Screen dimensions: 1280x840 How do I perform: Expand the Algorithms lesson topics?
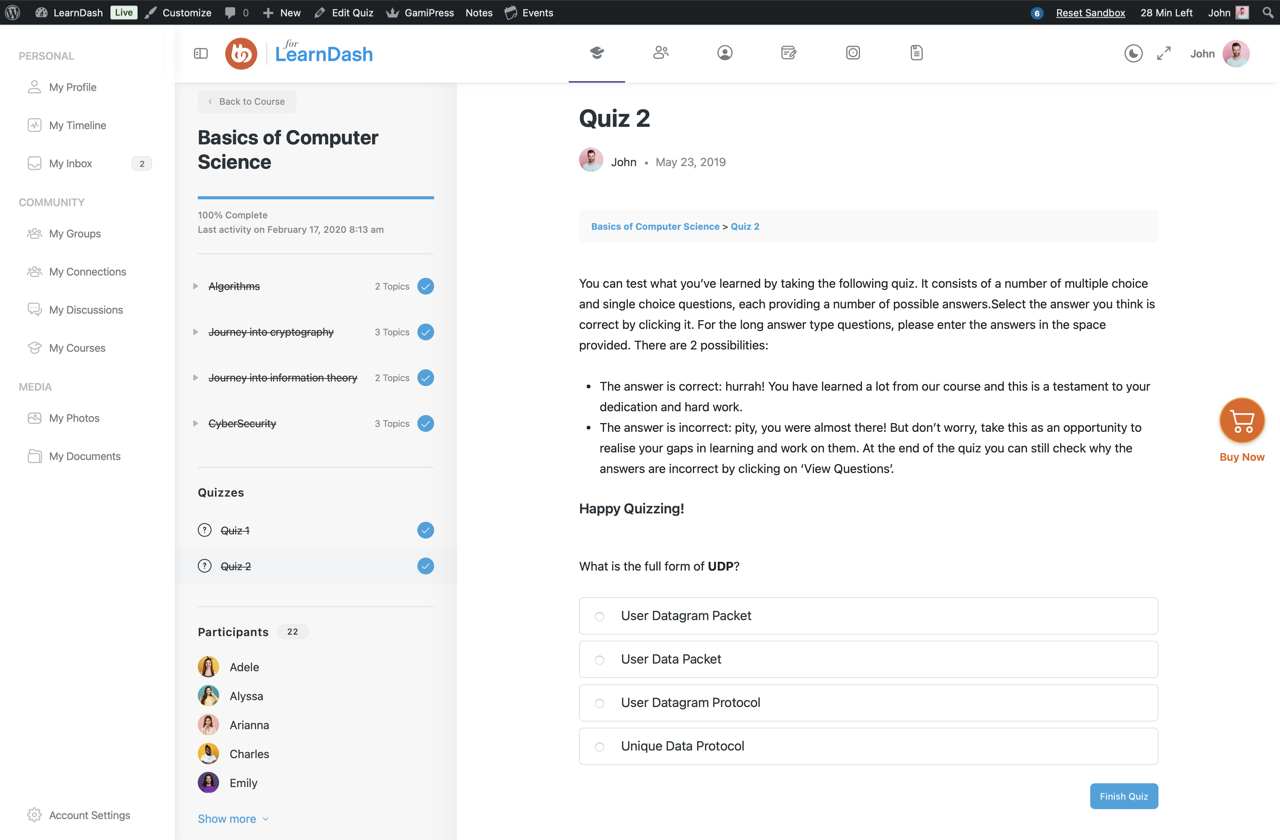[x=196, y=287]
